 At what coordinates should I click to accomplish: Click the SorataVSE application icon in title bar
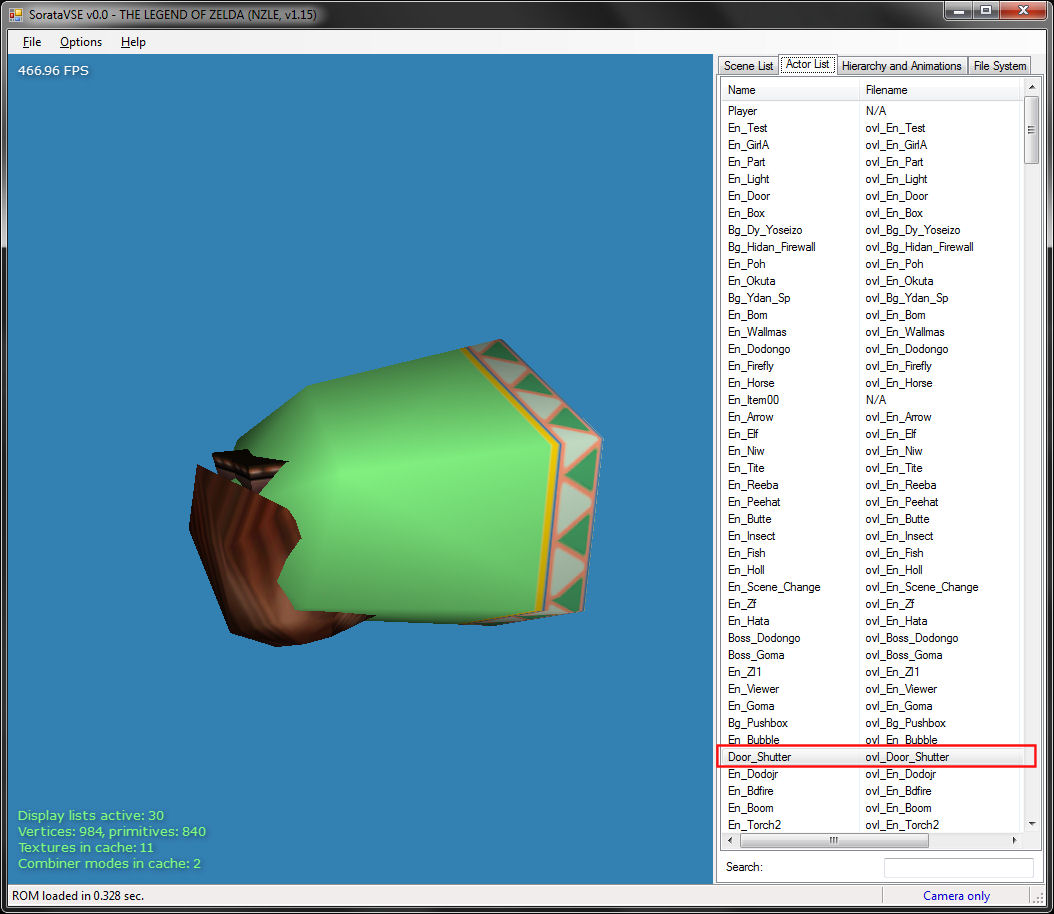pos(15,14)
